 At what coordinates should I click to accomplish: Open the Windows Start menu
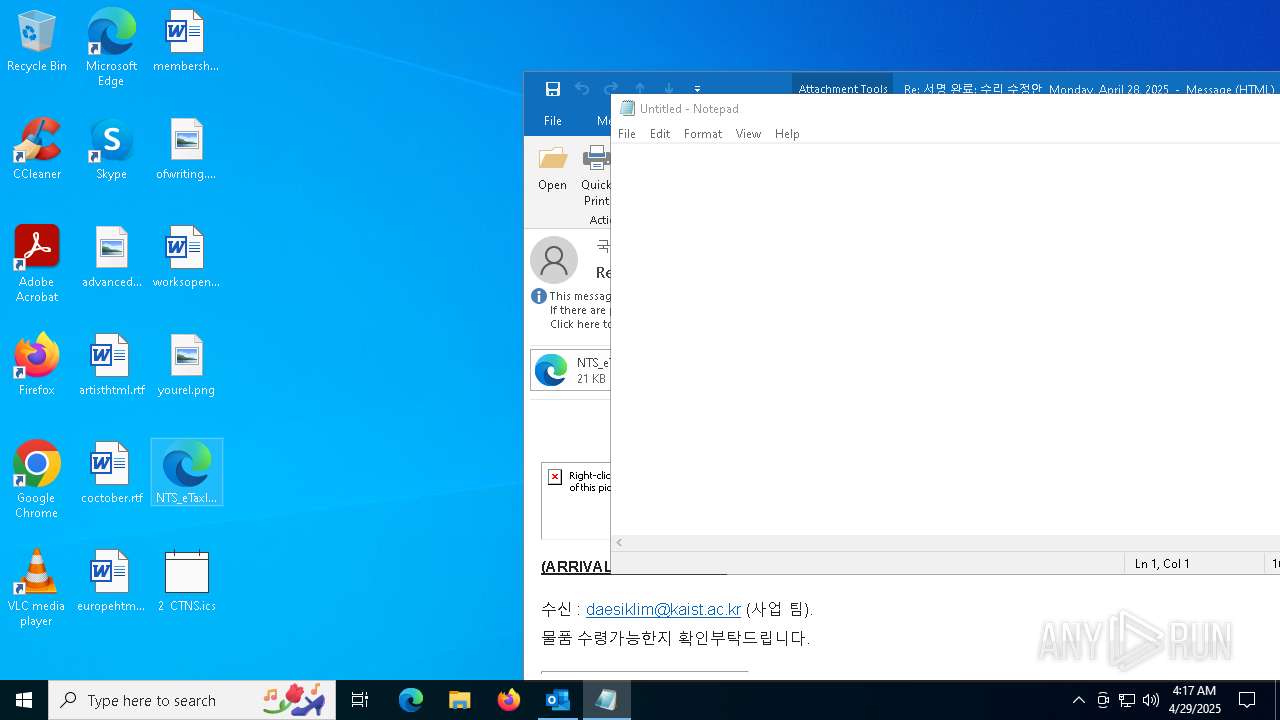(24, 700)
